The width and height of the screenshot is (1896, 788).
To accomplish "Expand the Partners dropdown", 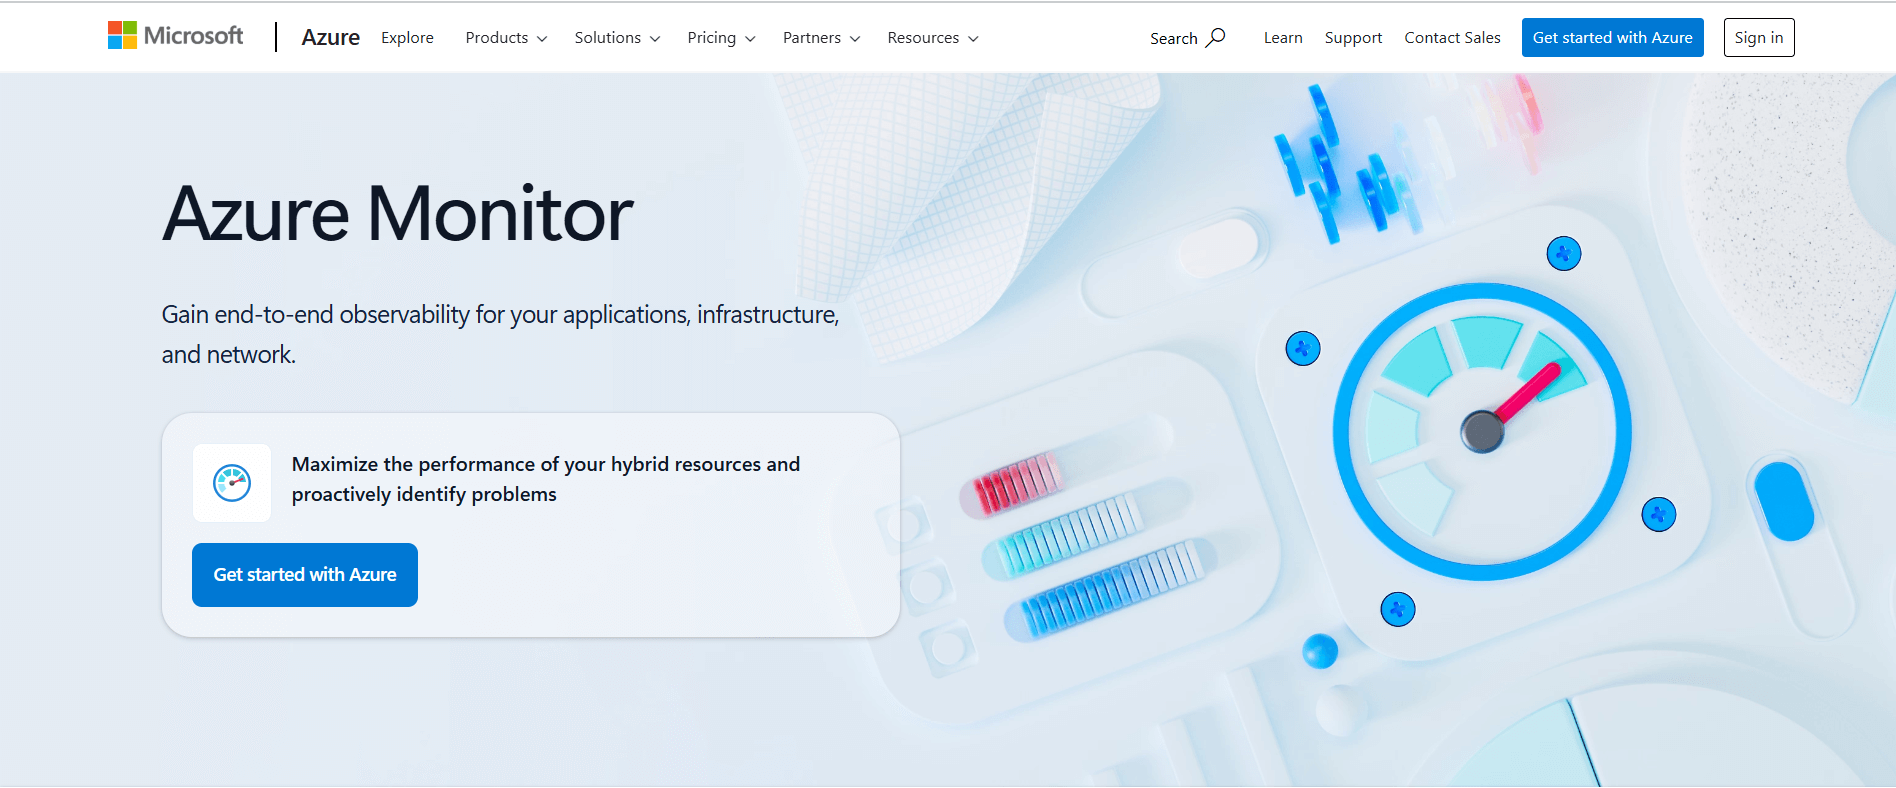I will (821, 38).
